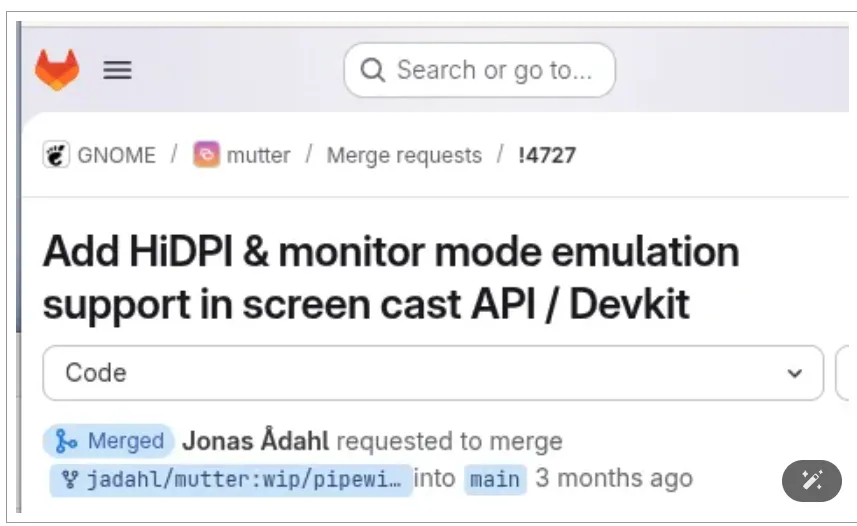Image resolution: width=857 pixels, height=526 pixels.
Task: Open the hamburger sidebar menu
Action: [x=118, y=70]
